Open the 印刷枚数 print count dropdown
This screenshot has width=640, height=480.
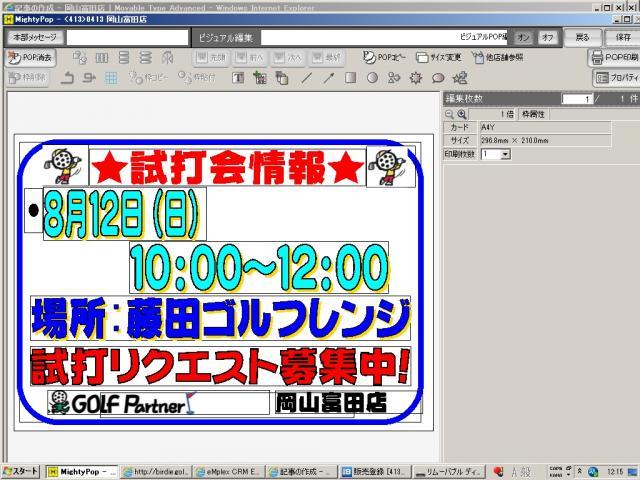[506, 154]
